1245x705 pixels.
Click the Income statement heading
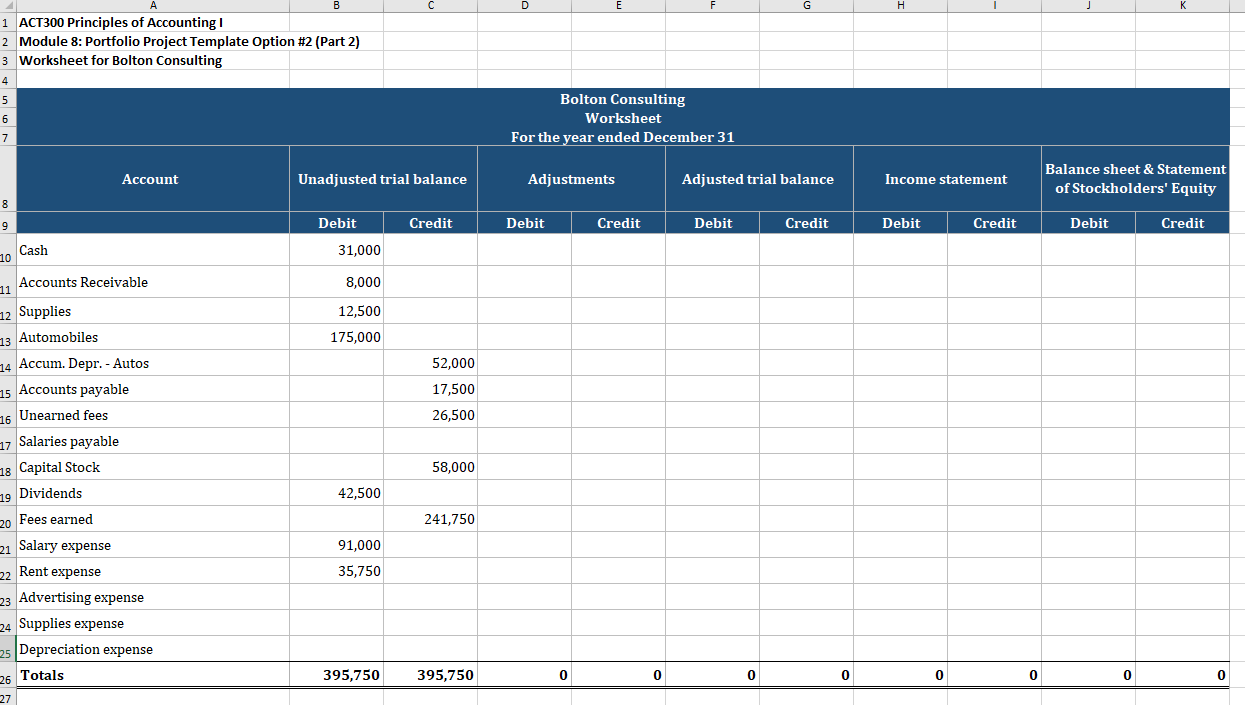tap(946, 179)
